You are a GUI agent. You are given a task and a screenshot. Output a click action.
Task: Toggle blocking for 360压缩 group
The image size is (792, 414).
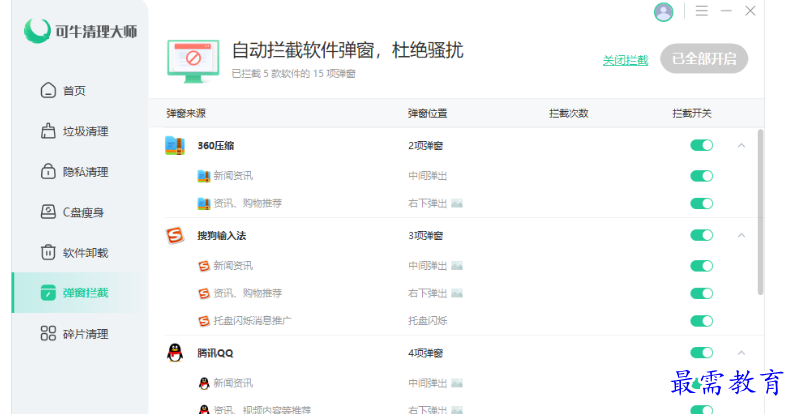tap(702, 145)
